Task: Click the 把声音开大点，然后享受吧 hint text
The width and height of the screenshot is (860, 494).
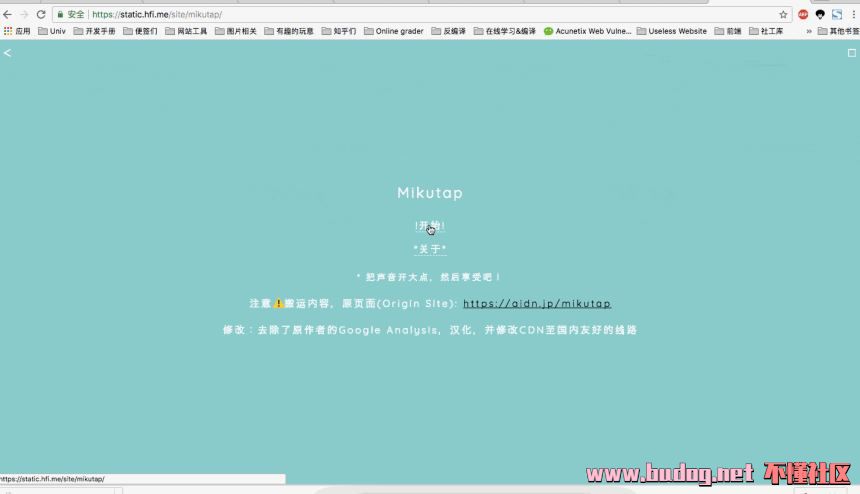Action: tap(428, 277)
